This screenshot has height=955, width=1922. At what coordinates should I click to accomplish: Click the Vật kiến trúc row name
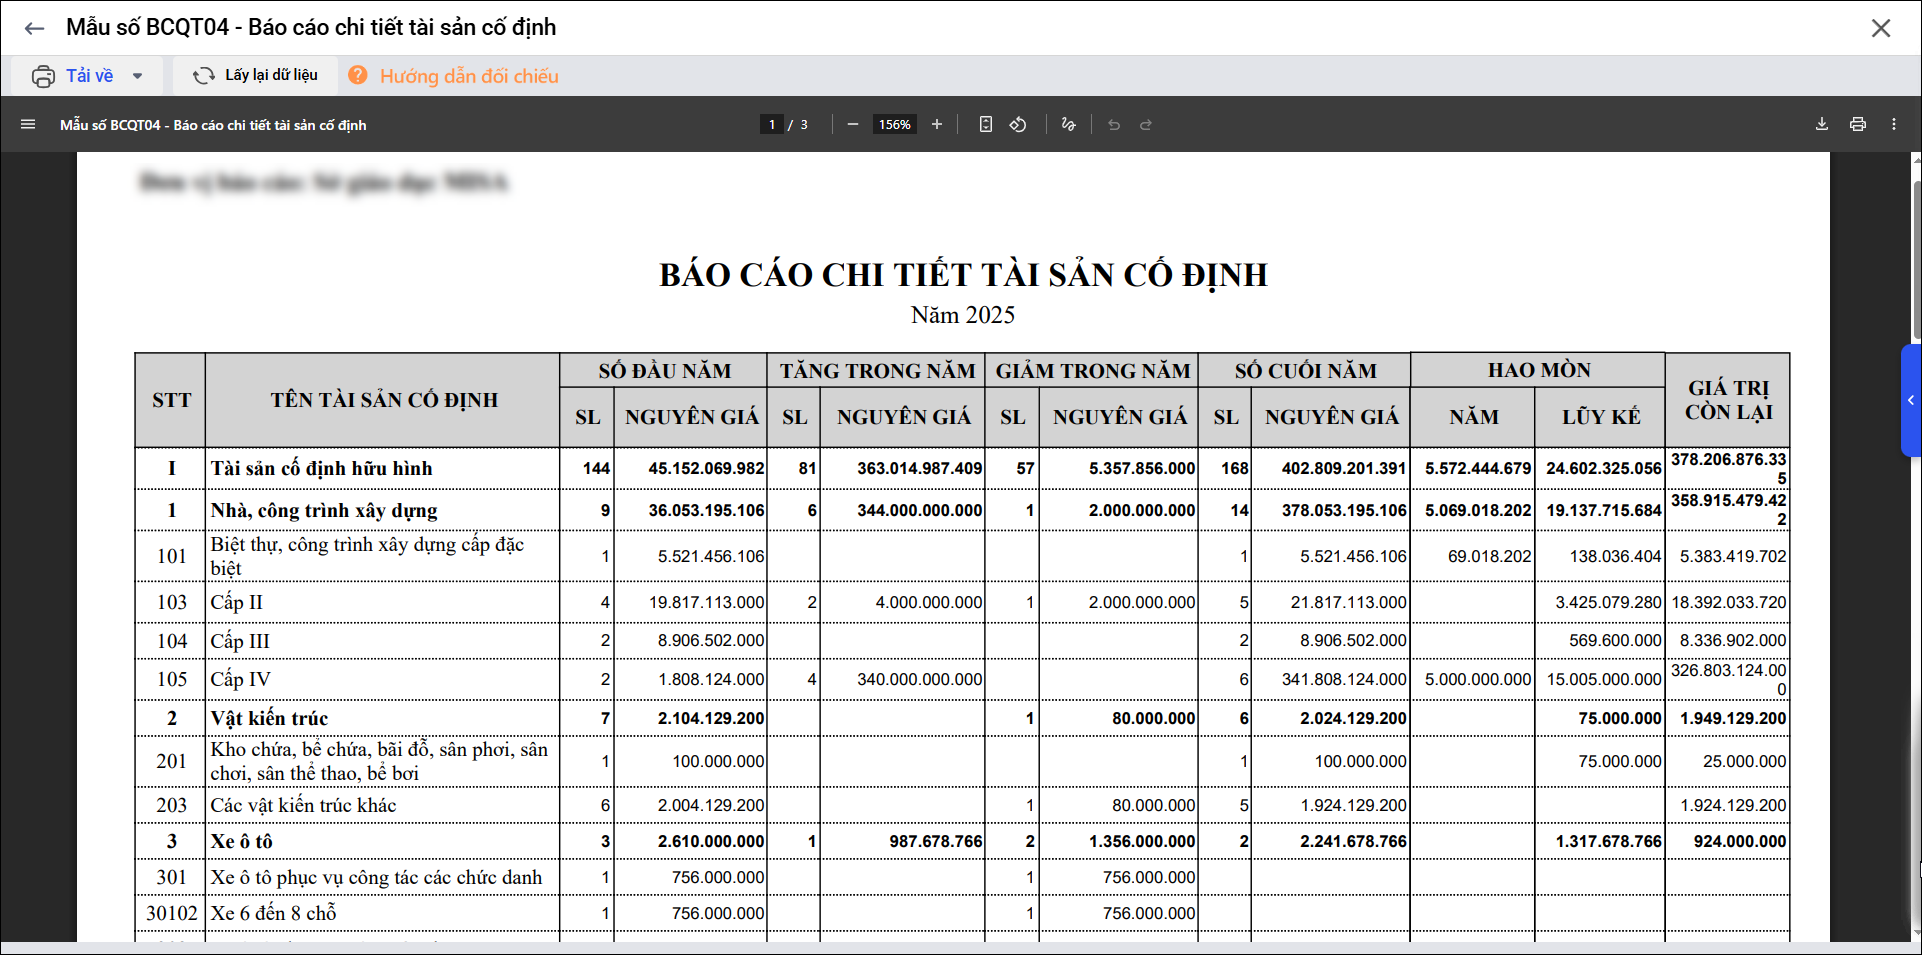(269, 718)
